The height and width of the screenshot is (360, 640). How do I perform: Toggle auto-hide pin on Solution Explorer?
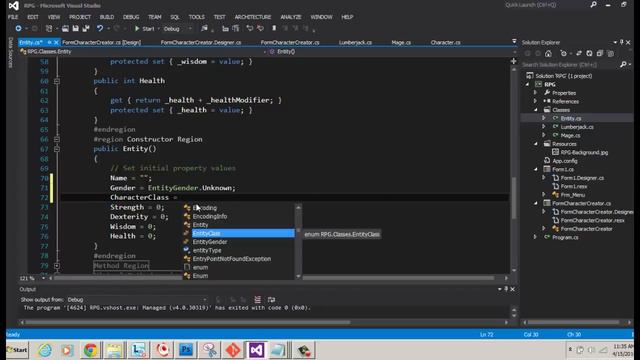[x=621, y=42]
